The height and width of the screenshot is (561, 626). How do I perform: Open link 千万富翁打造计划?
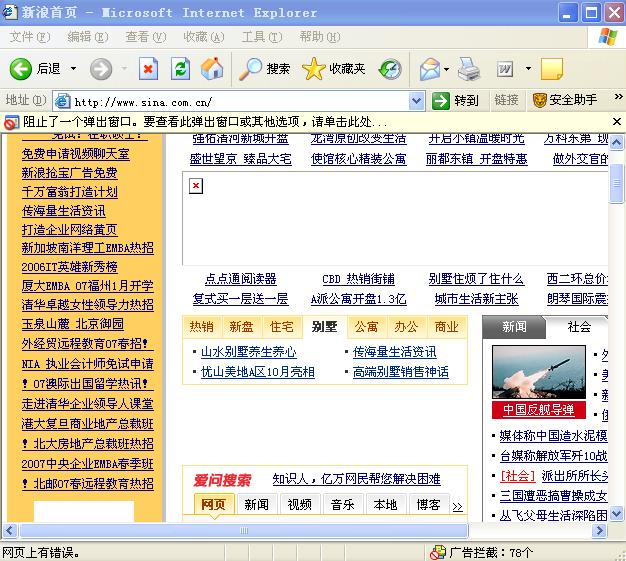[x=69, y=192]
